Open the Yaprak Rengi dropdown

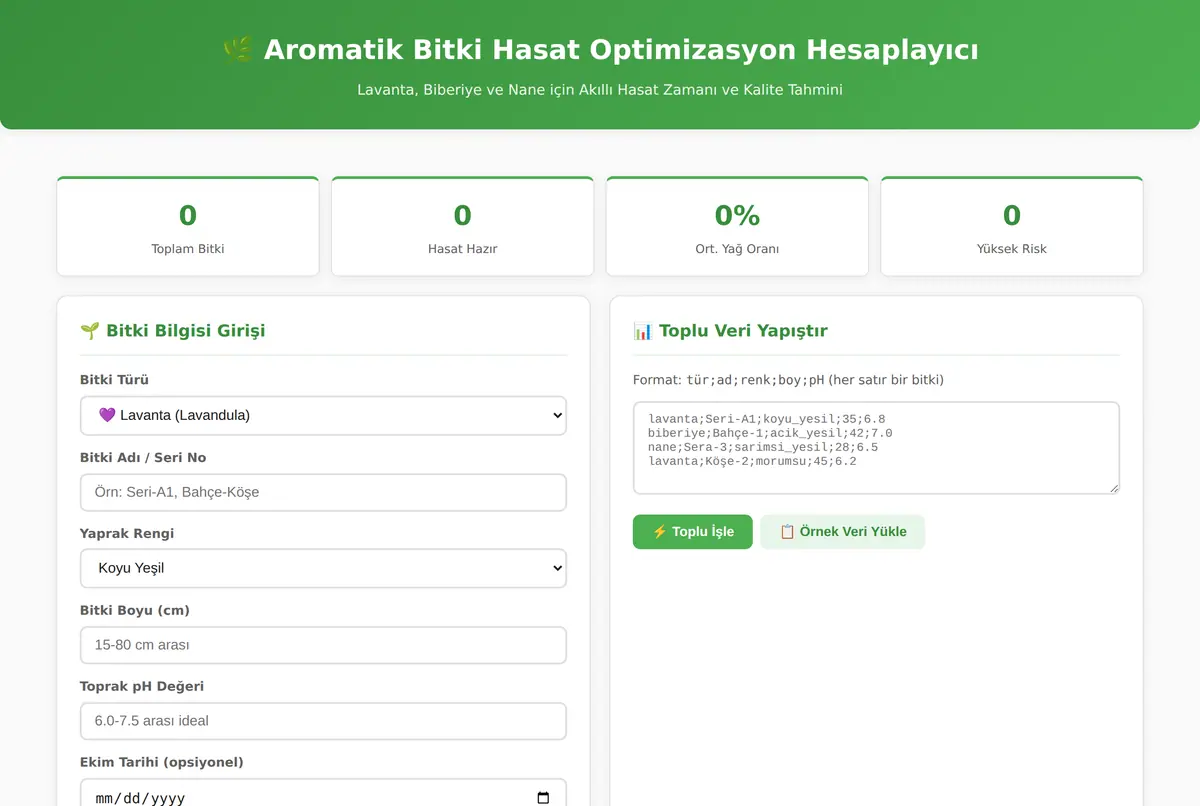coord(323,568)
